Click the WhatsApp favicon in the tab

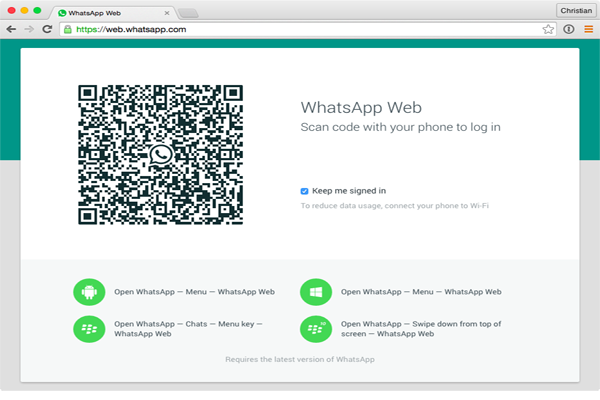pos(62,13)
